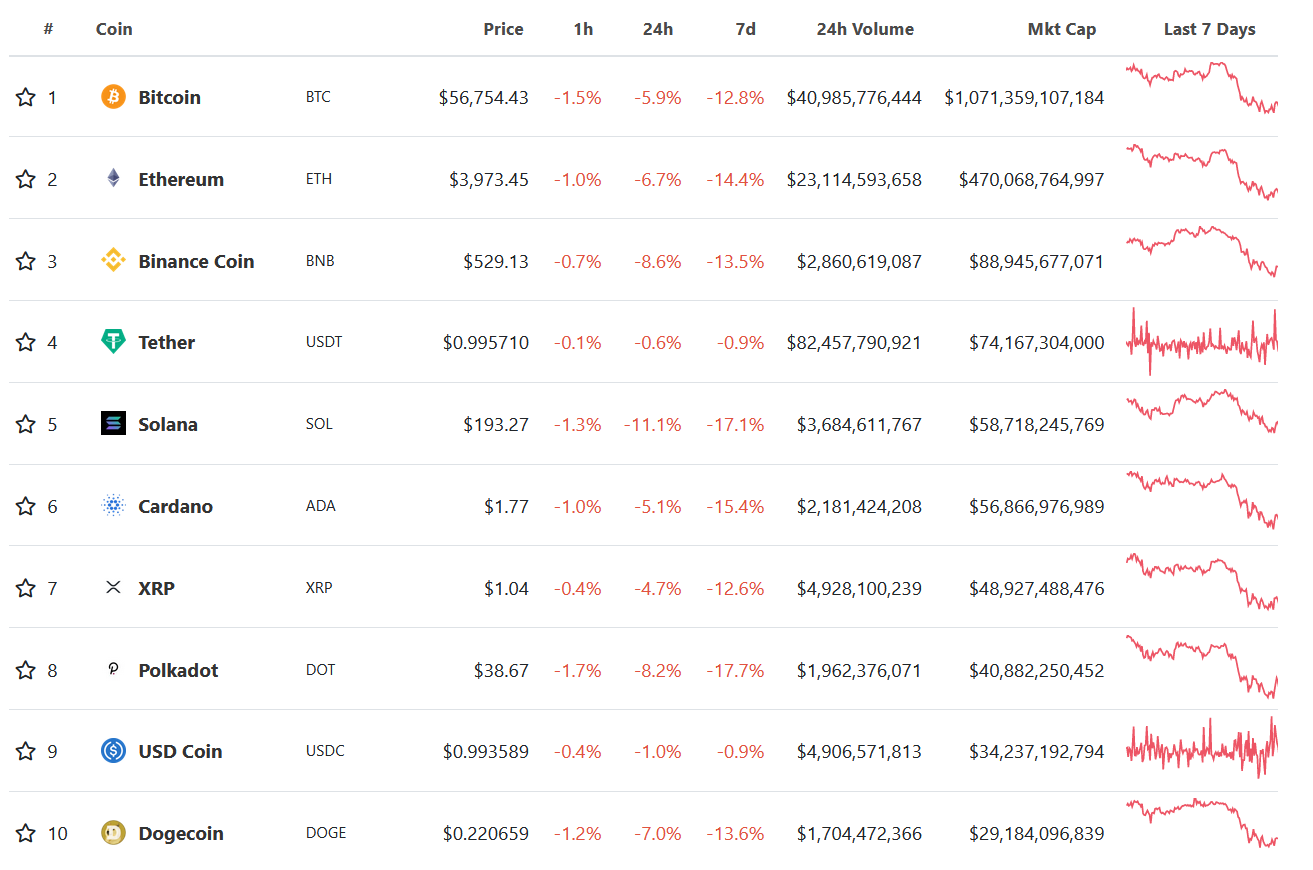Open the Polkadot coin link

click(x=178, y=670)
